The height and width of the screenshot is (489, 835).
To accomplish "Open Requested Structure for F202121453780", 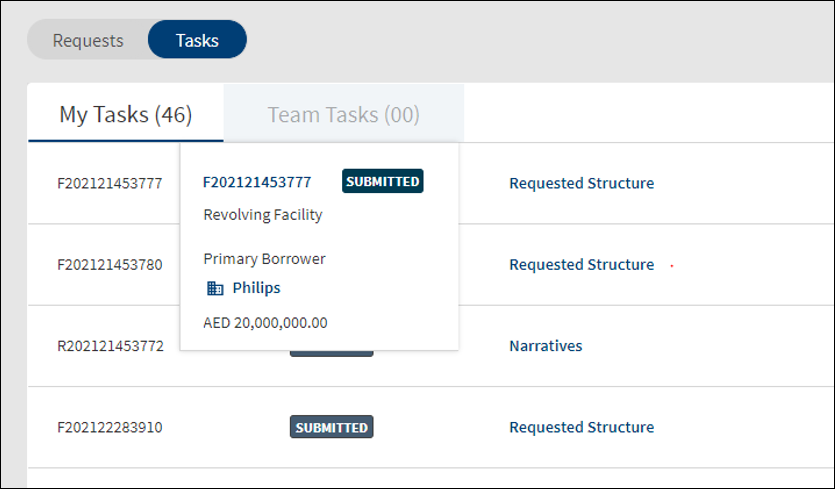I will (582, 265).
